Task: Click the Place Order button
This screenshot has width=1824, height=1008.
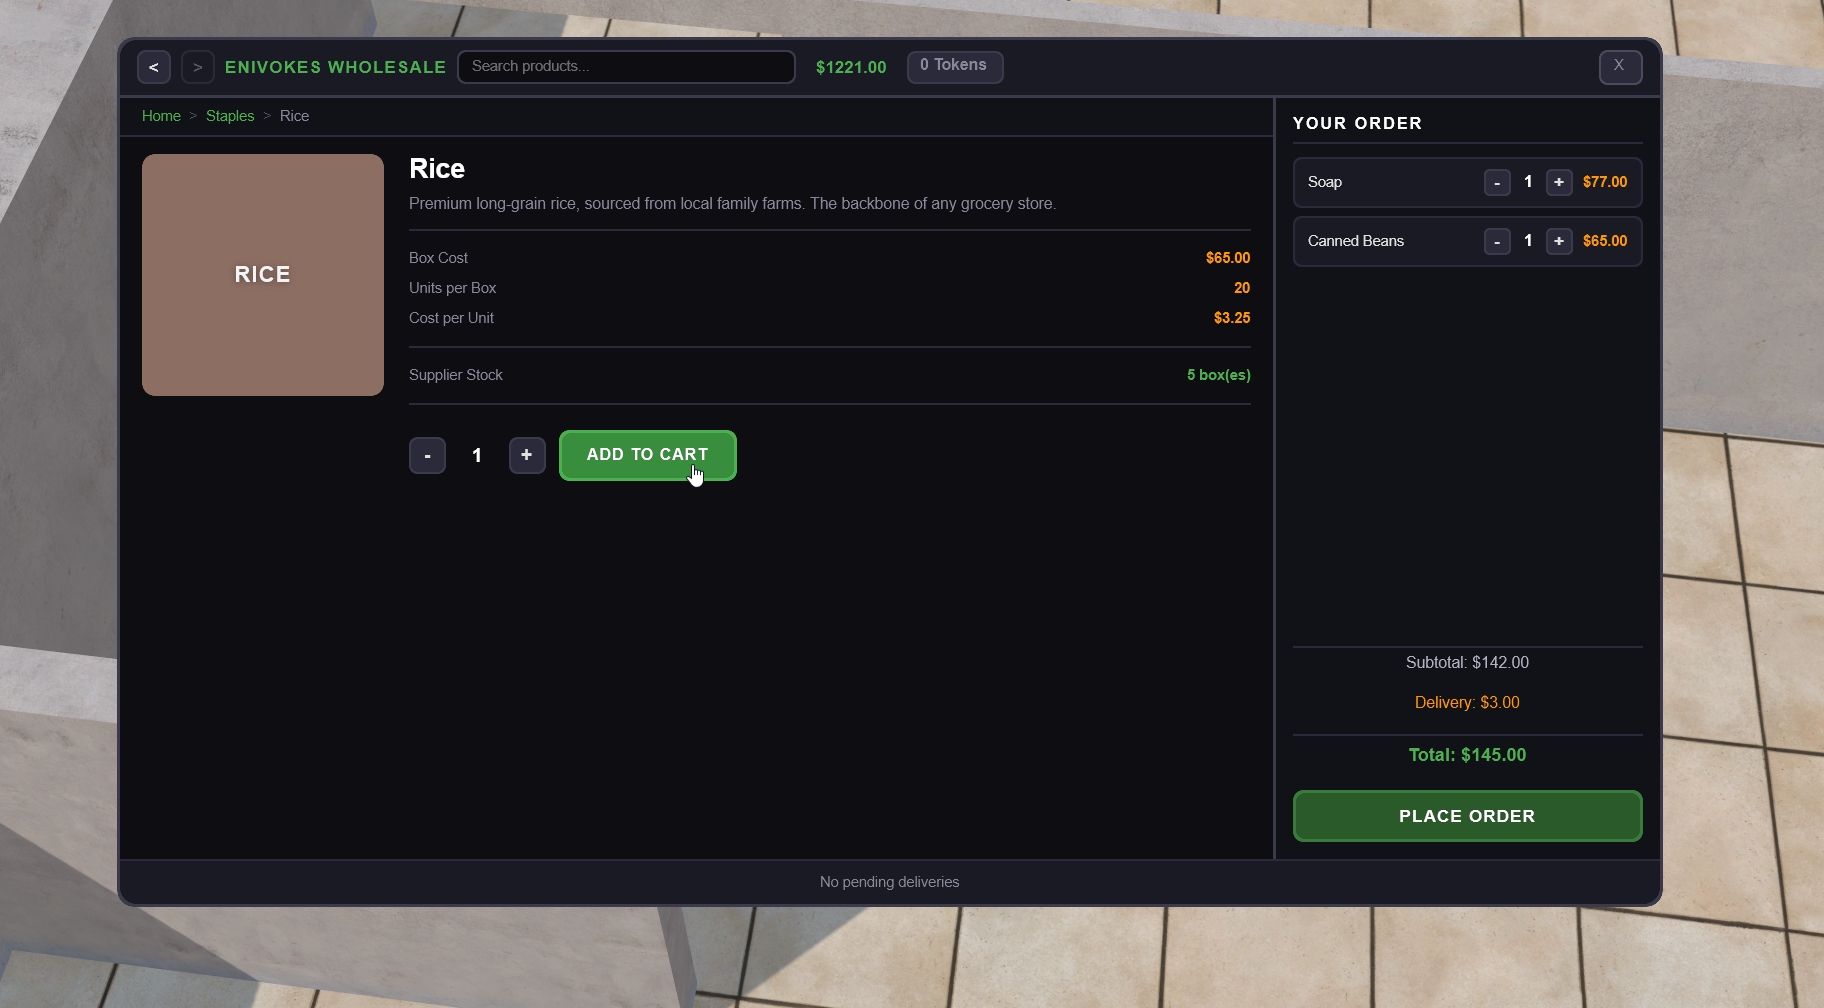Action: 1467,816
